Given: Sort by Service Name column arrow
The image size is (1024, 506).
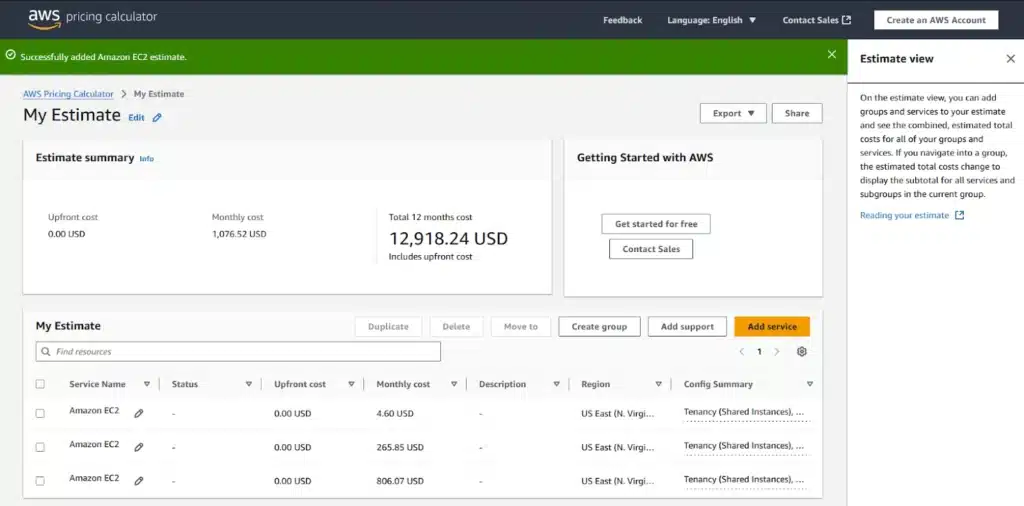Looking at the screenshot, I should tap(147, 384).
